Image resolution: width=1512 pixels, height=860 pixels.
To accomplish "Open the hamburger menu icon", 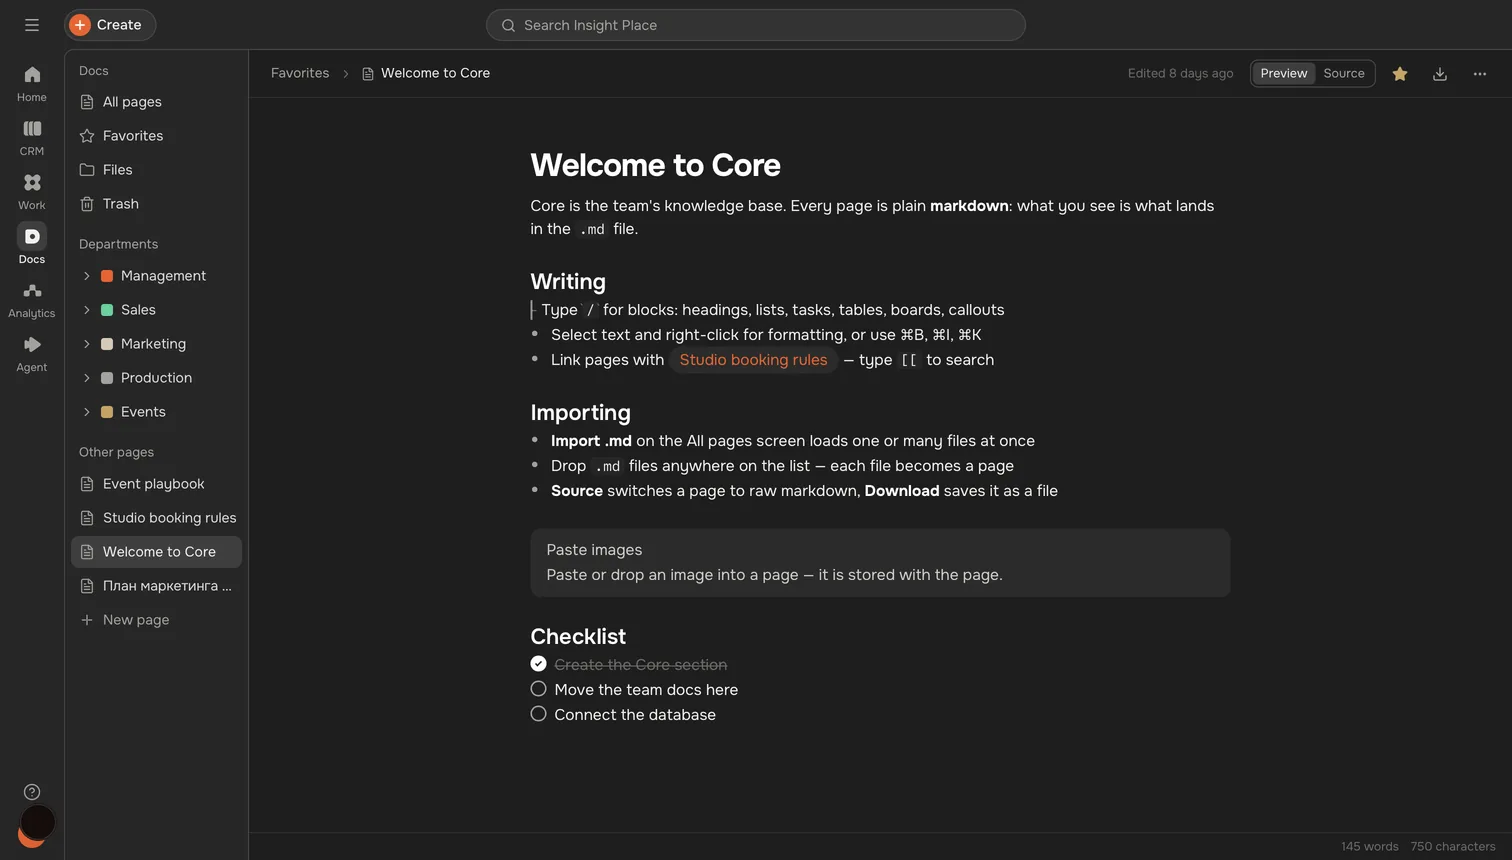I will [x=32, y=25].
